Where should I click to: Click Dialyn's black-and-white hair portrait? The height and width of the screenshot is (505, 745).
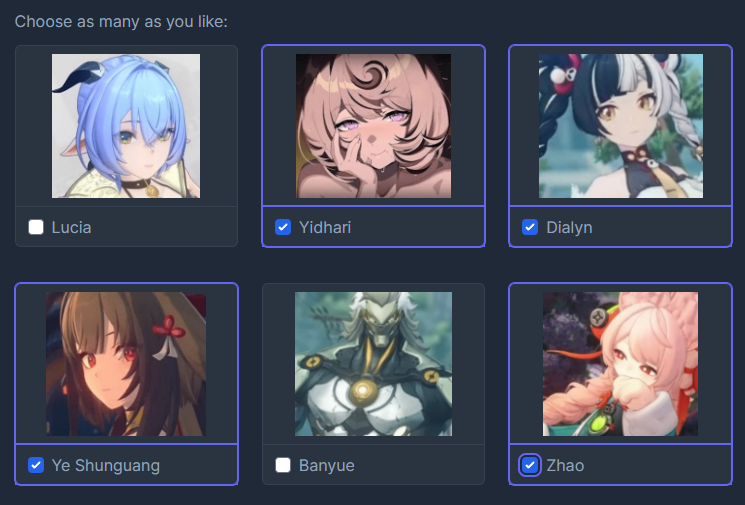(x=621, y=126)
